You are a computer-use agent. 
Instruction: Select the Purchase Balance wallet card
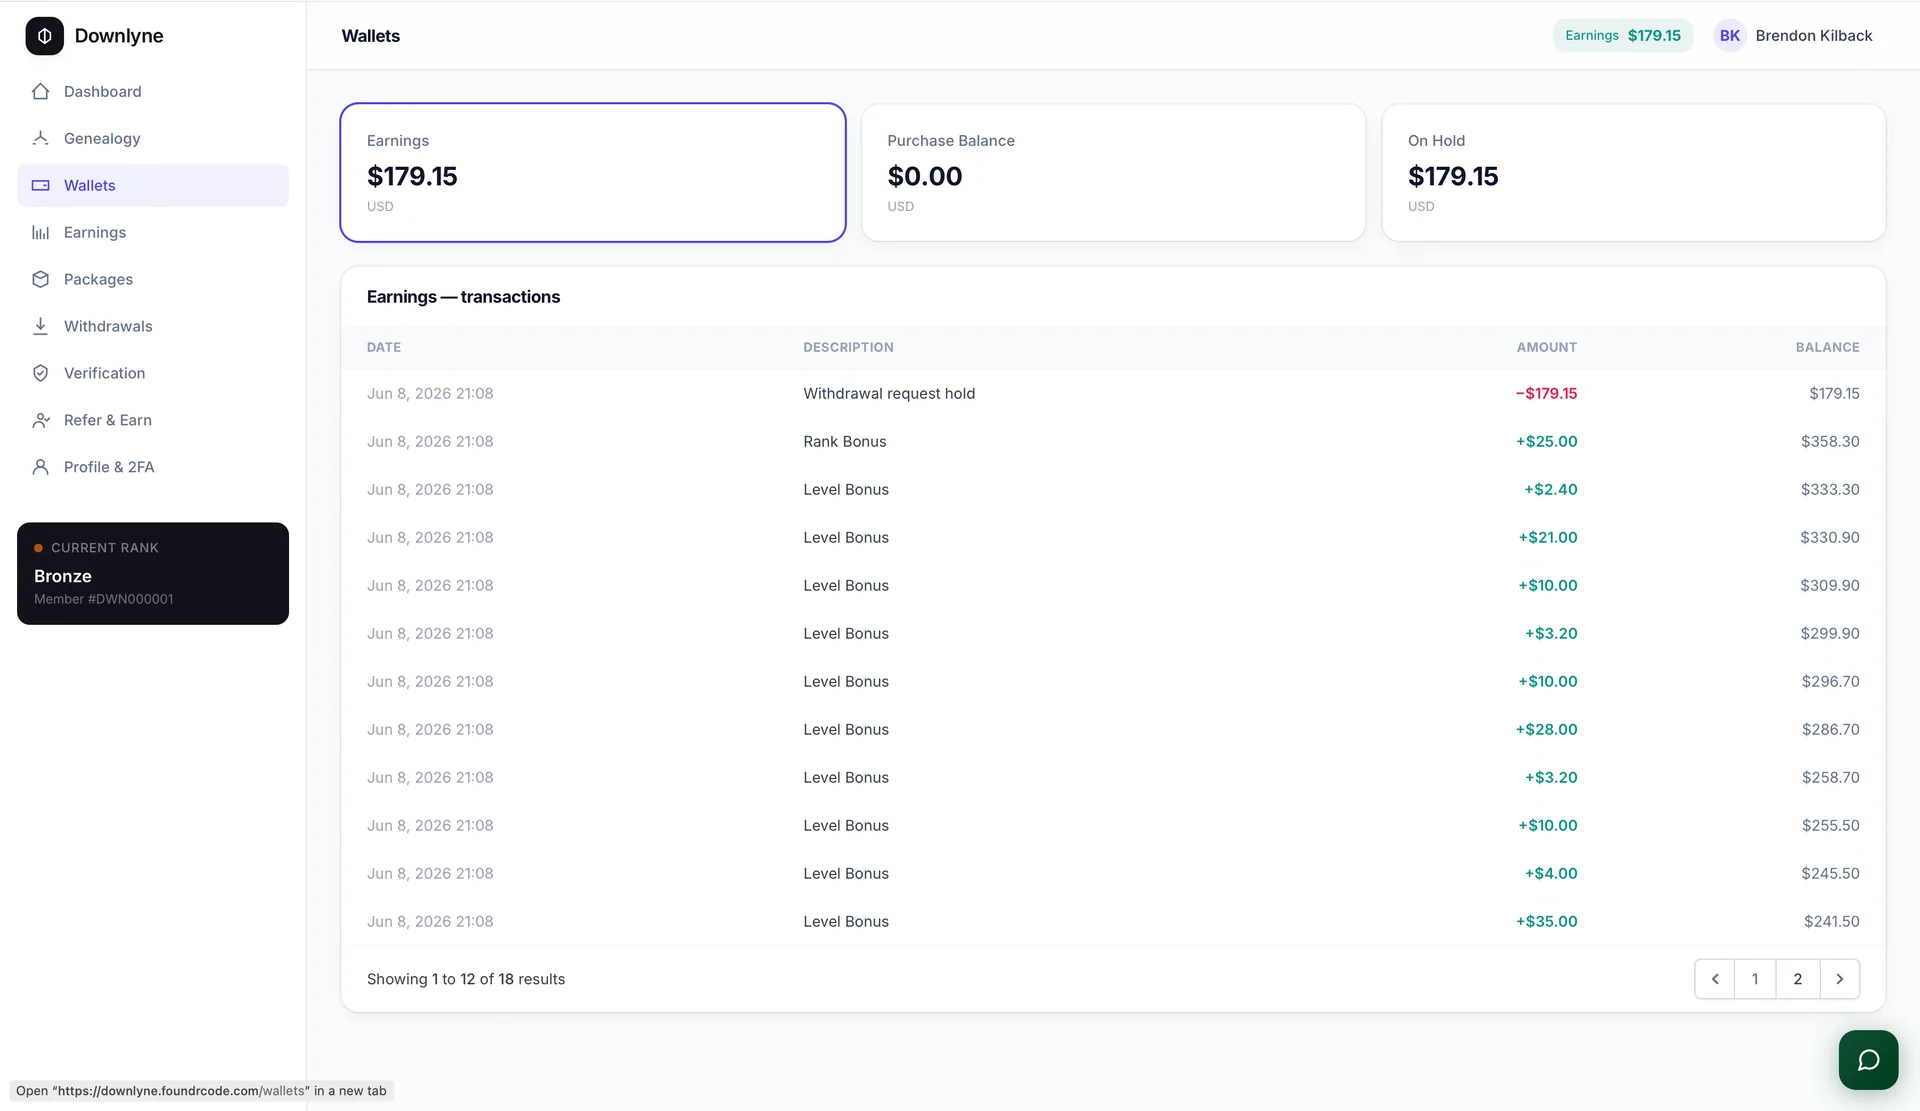pos(1113,172)
